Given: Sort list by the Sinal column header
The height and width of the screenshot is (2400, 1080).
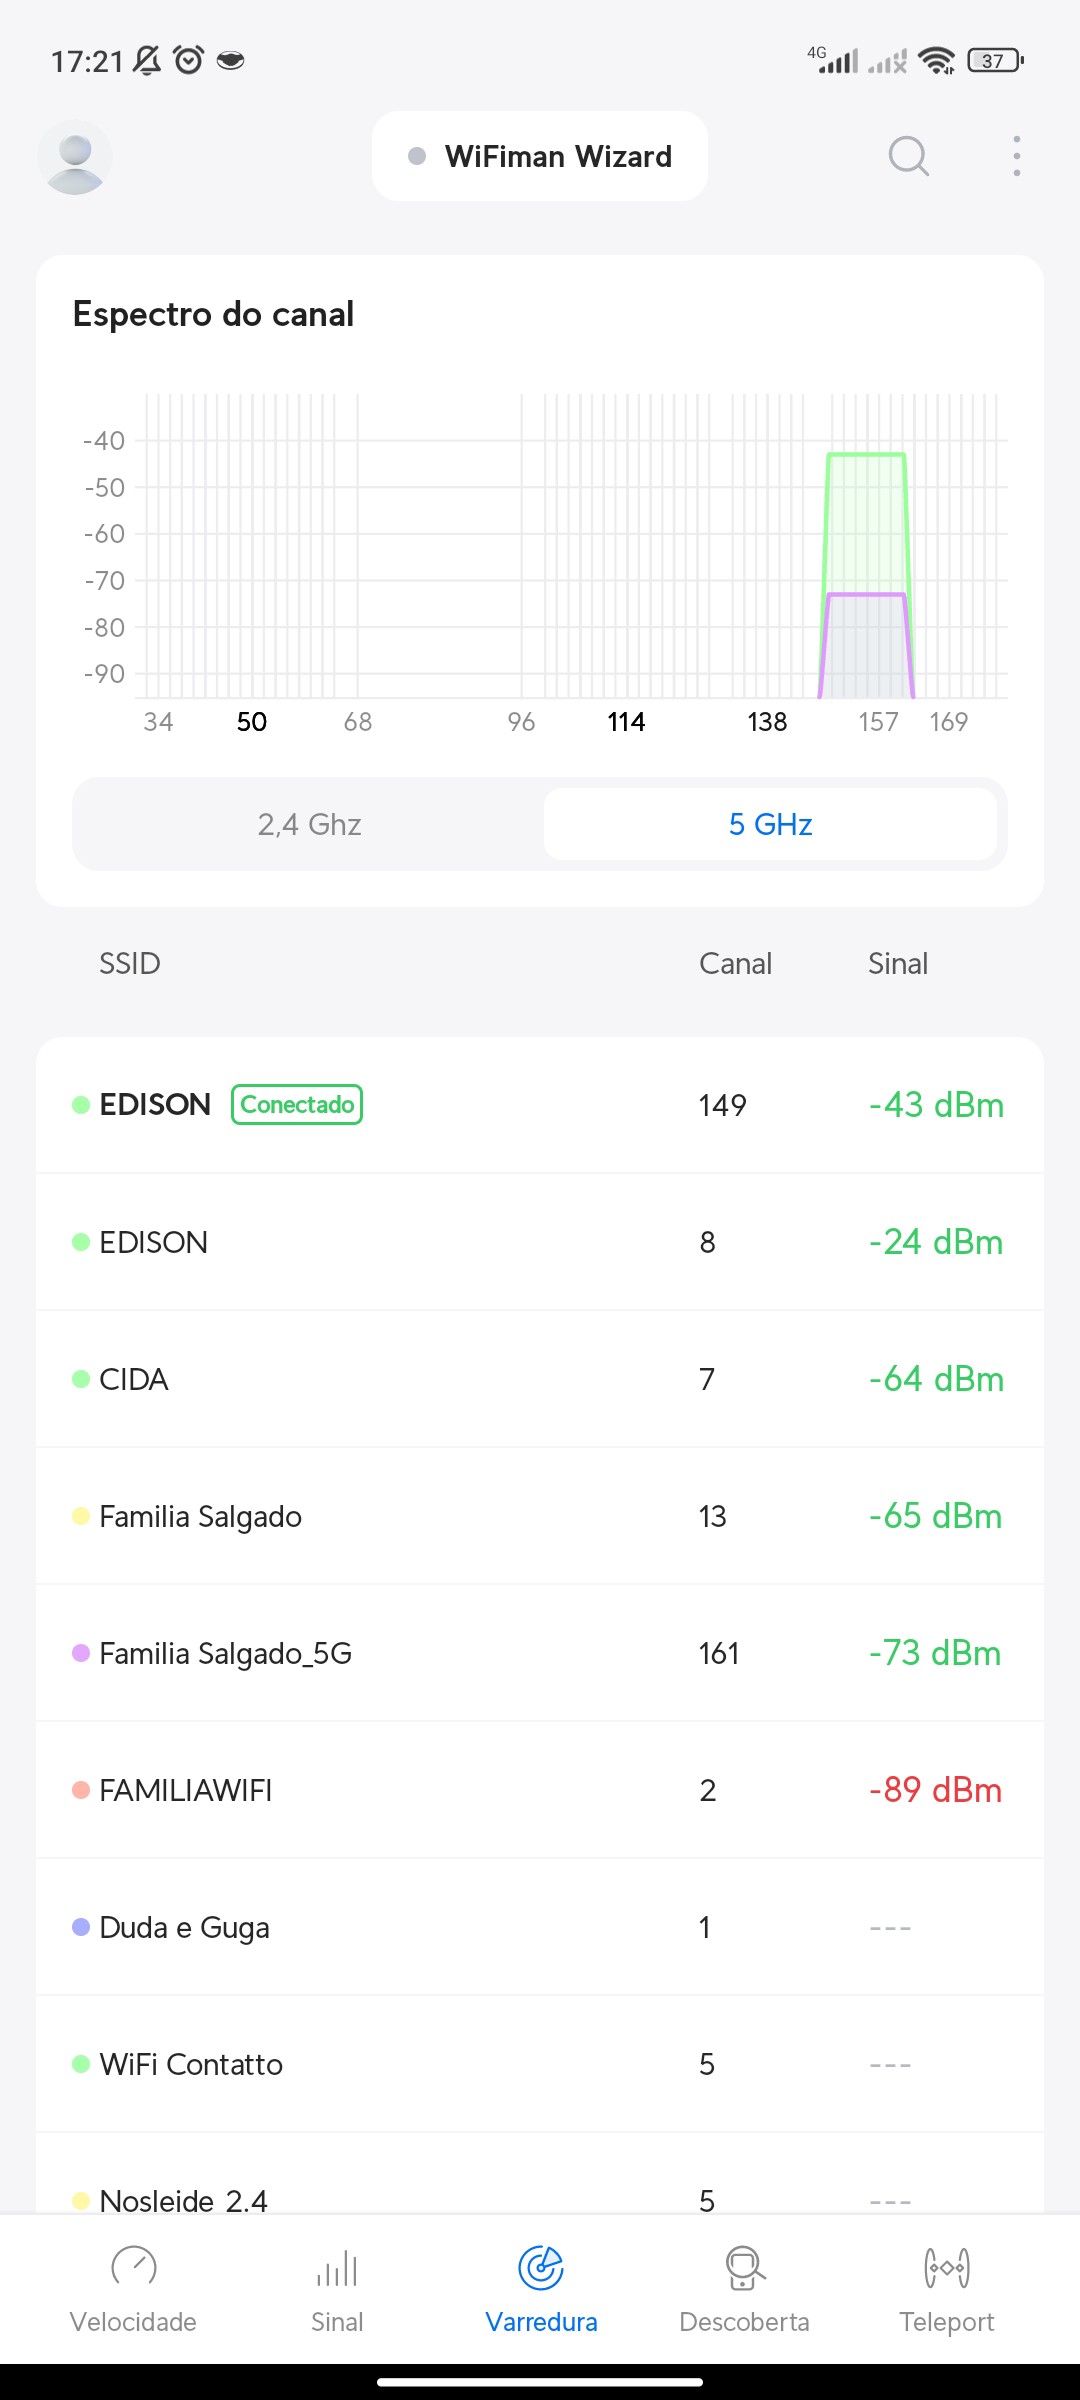Looking at the screenshot, I should click(897, 964).
